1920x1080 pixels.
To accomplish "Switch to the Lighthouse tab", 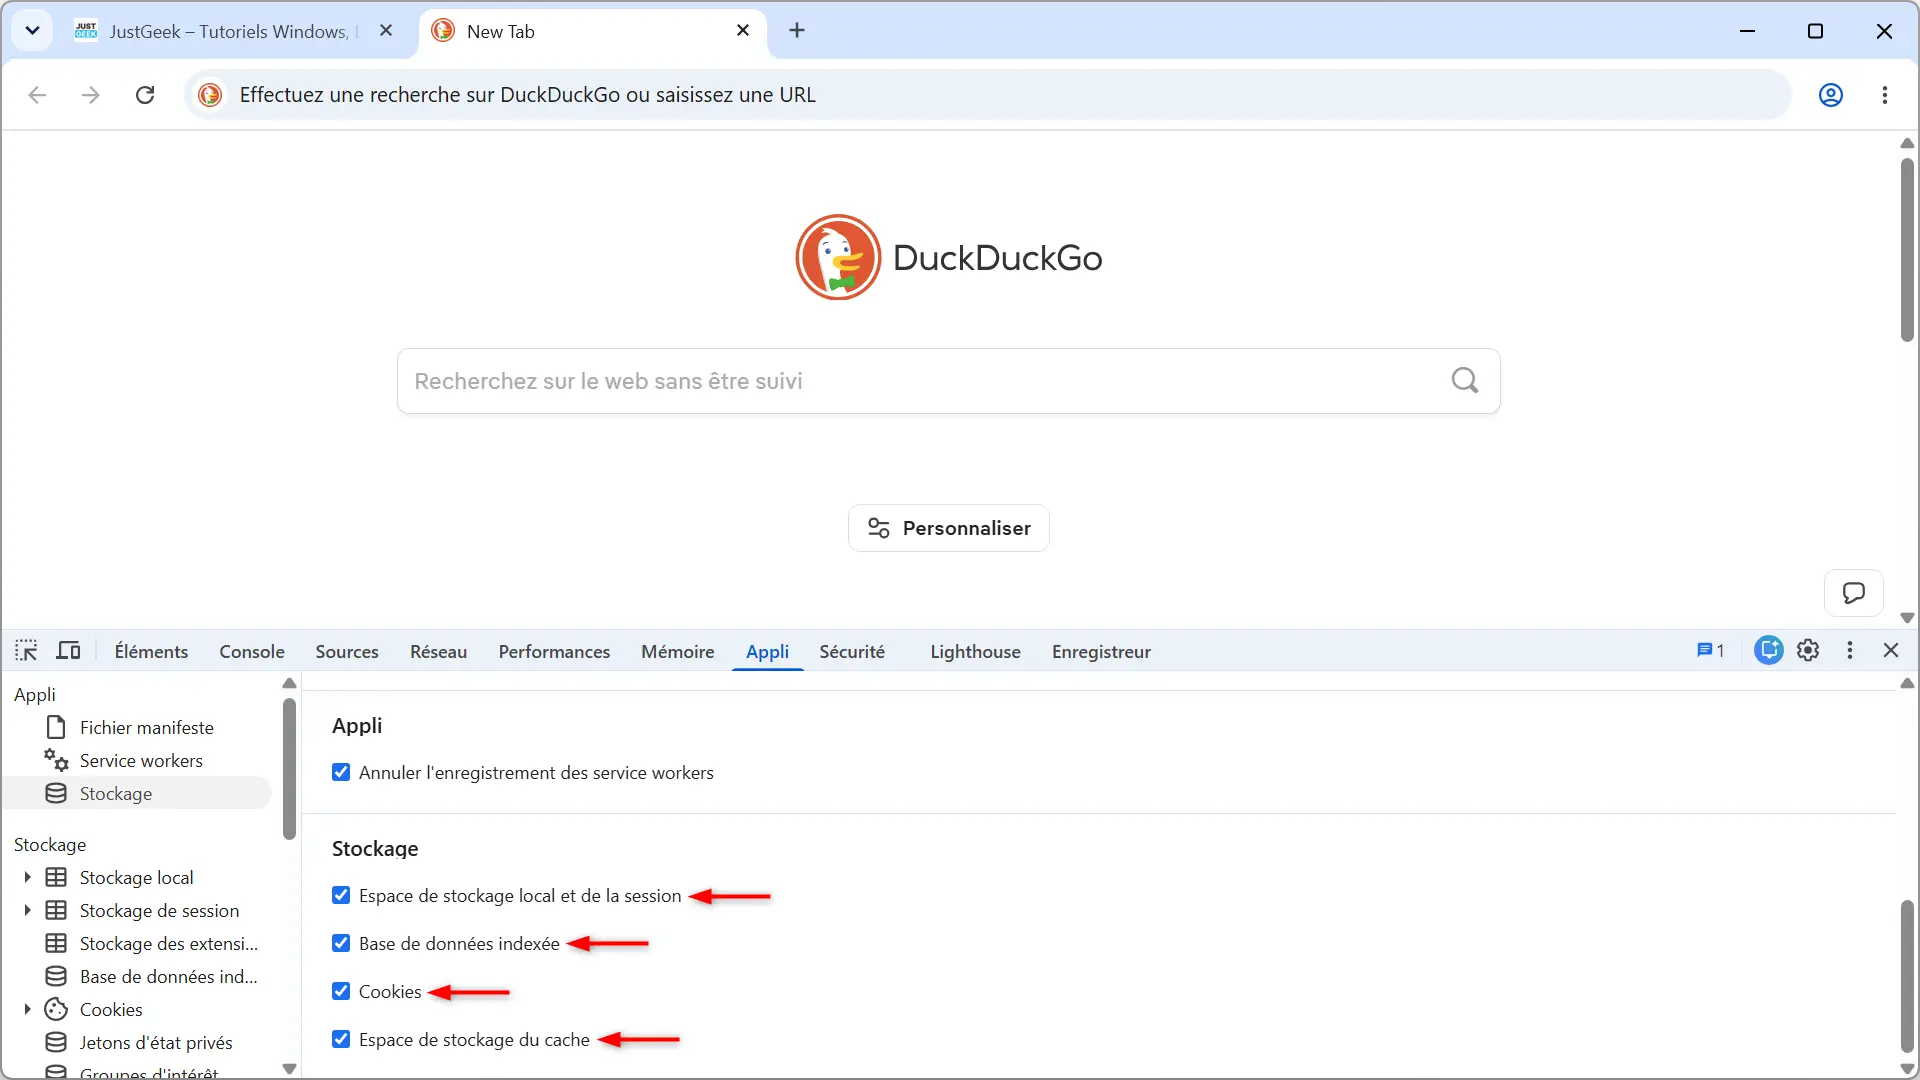I will [x=975, y=652].
